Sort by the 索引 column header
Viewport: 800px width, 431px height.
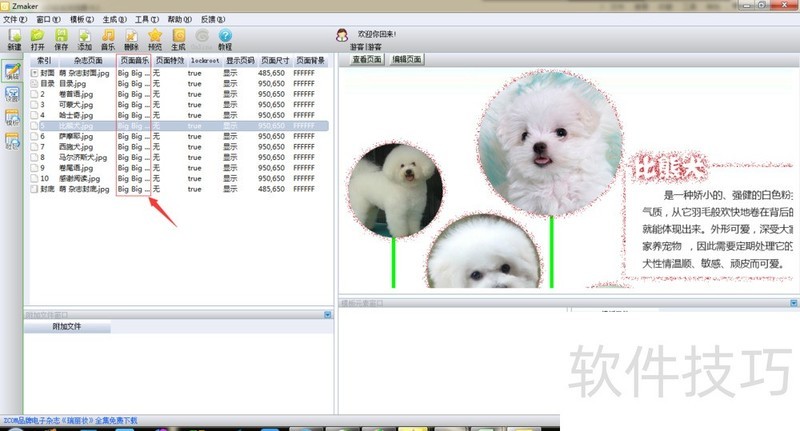[x=44, y=60]
